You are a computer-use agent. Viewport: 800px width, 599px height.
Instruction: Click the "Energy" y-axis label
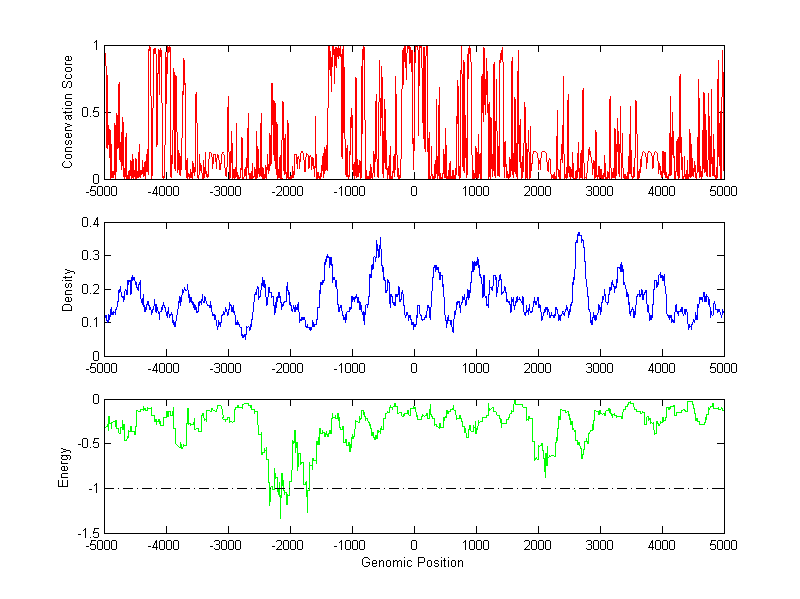(x=64, y=466)
